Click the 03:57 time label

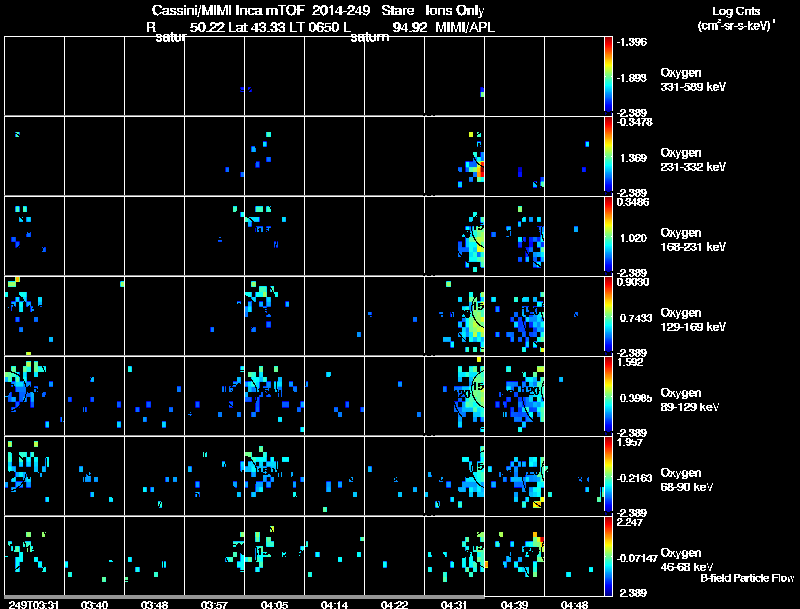214,604
